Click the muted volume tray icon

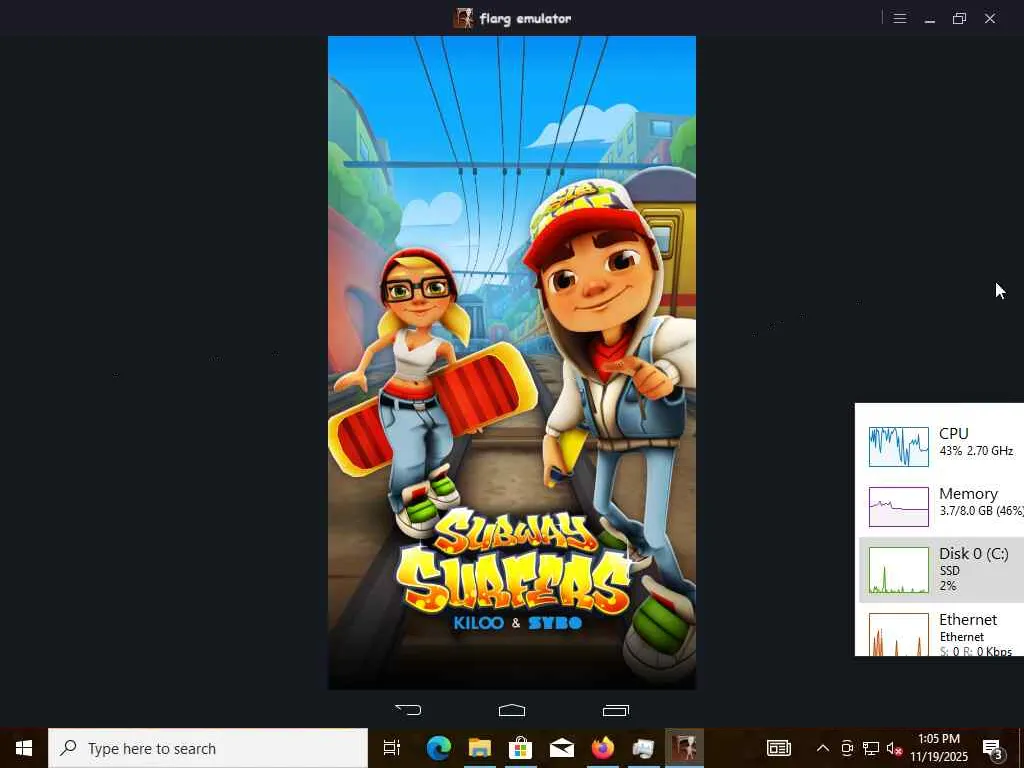tap(894, 748)
